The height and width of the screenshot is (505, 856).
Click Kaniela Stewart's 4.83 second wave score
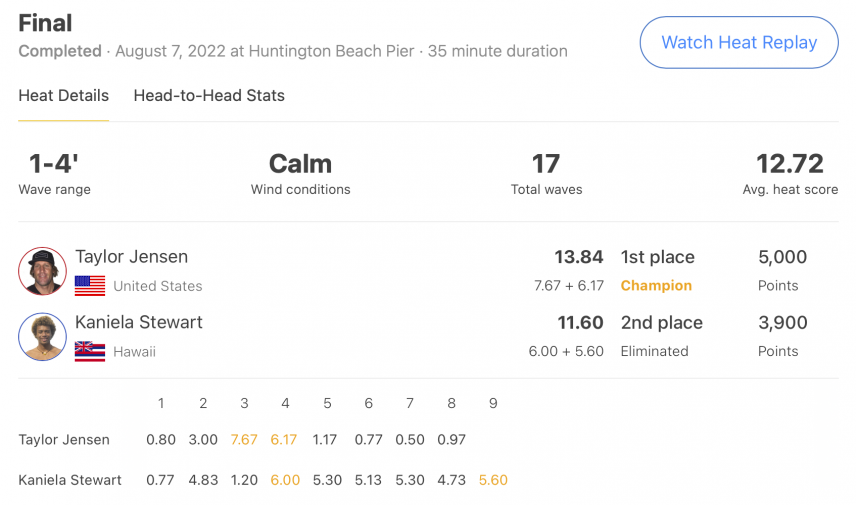203,480
